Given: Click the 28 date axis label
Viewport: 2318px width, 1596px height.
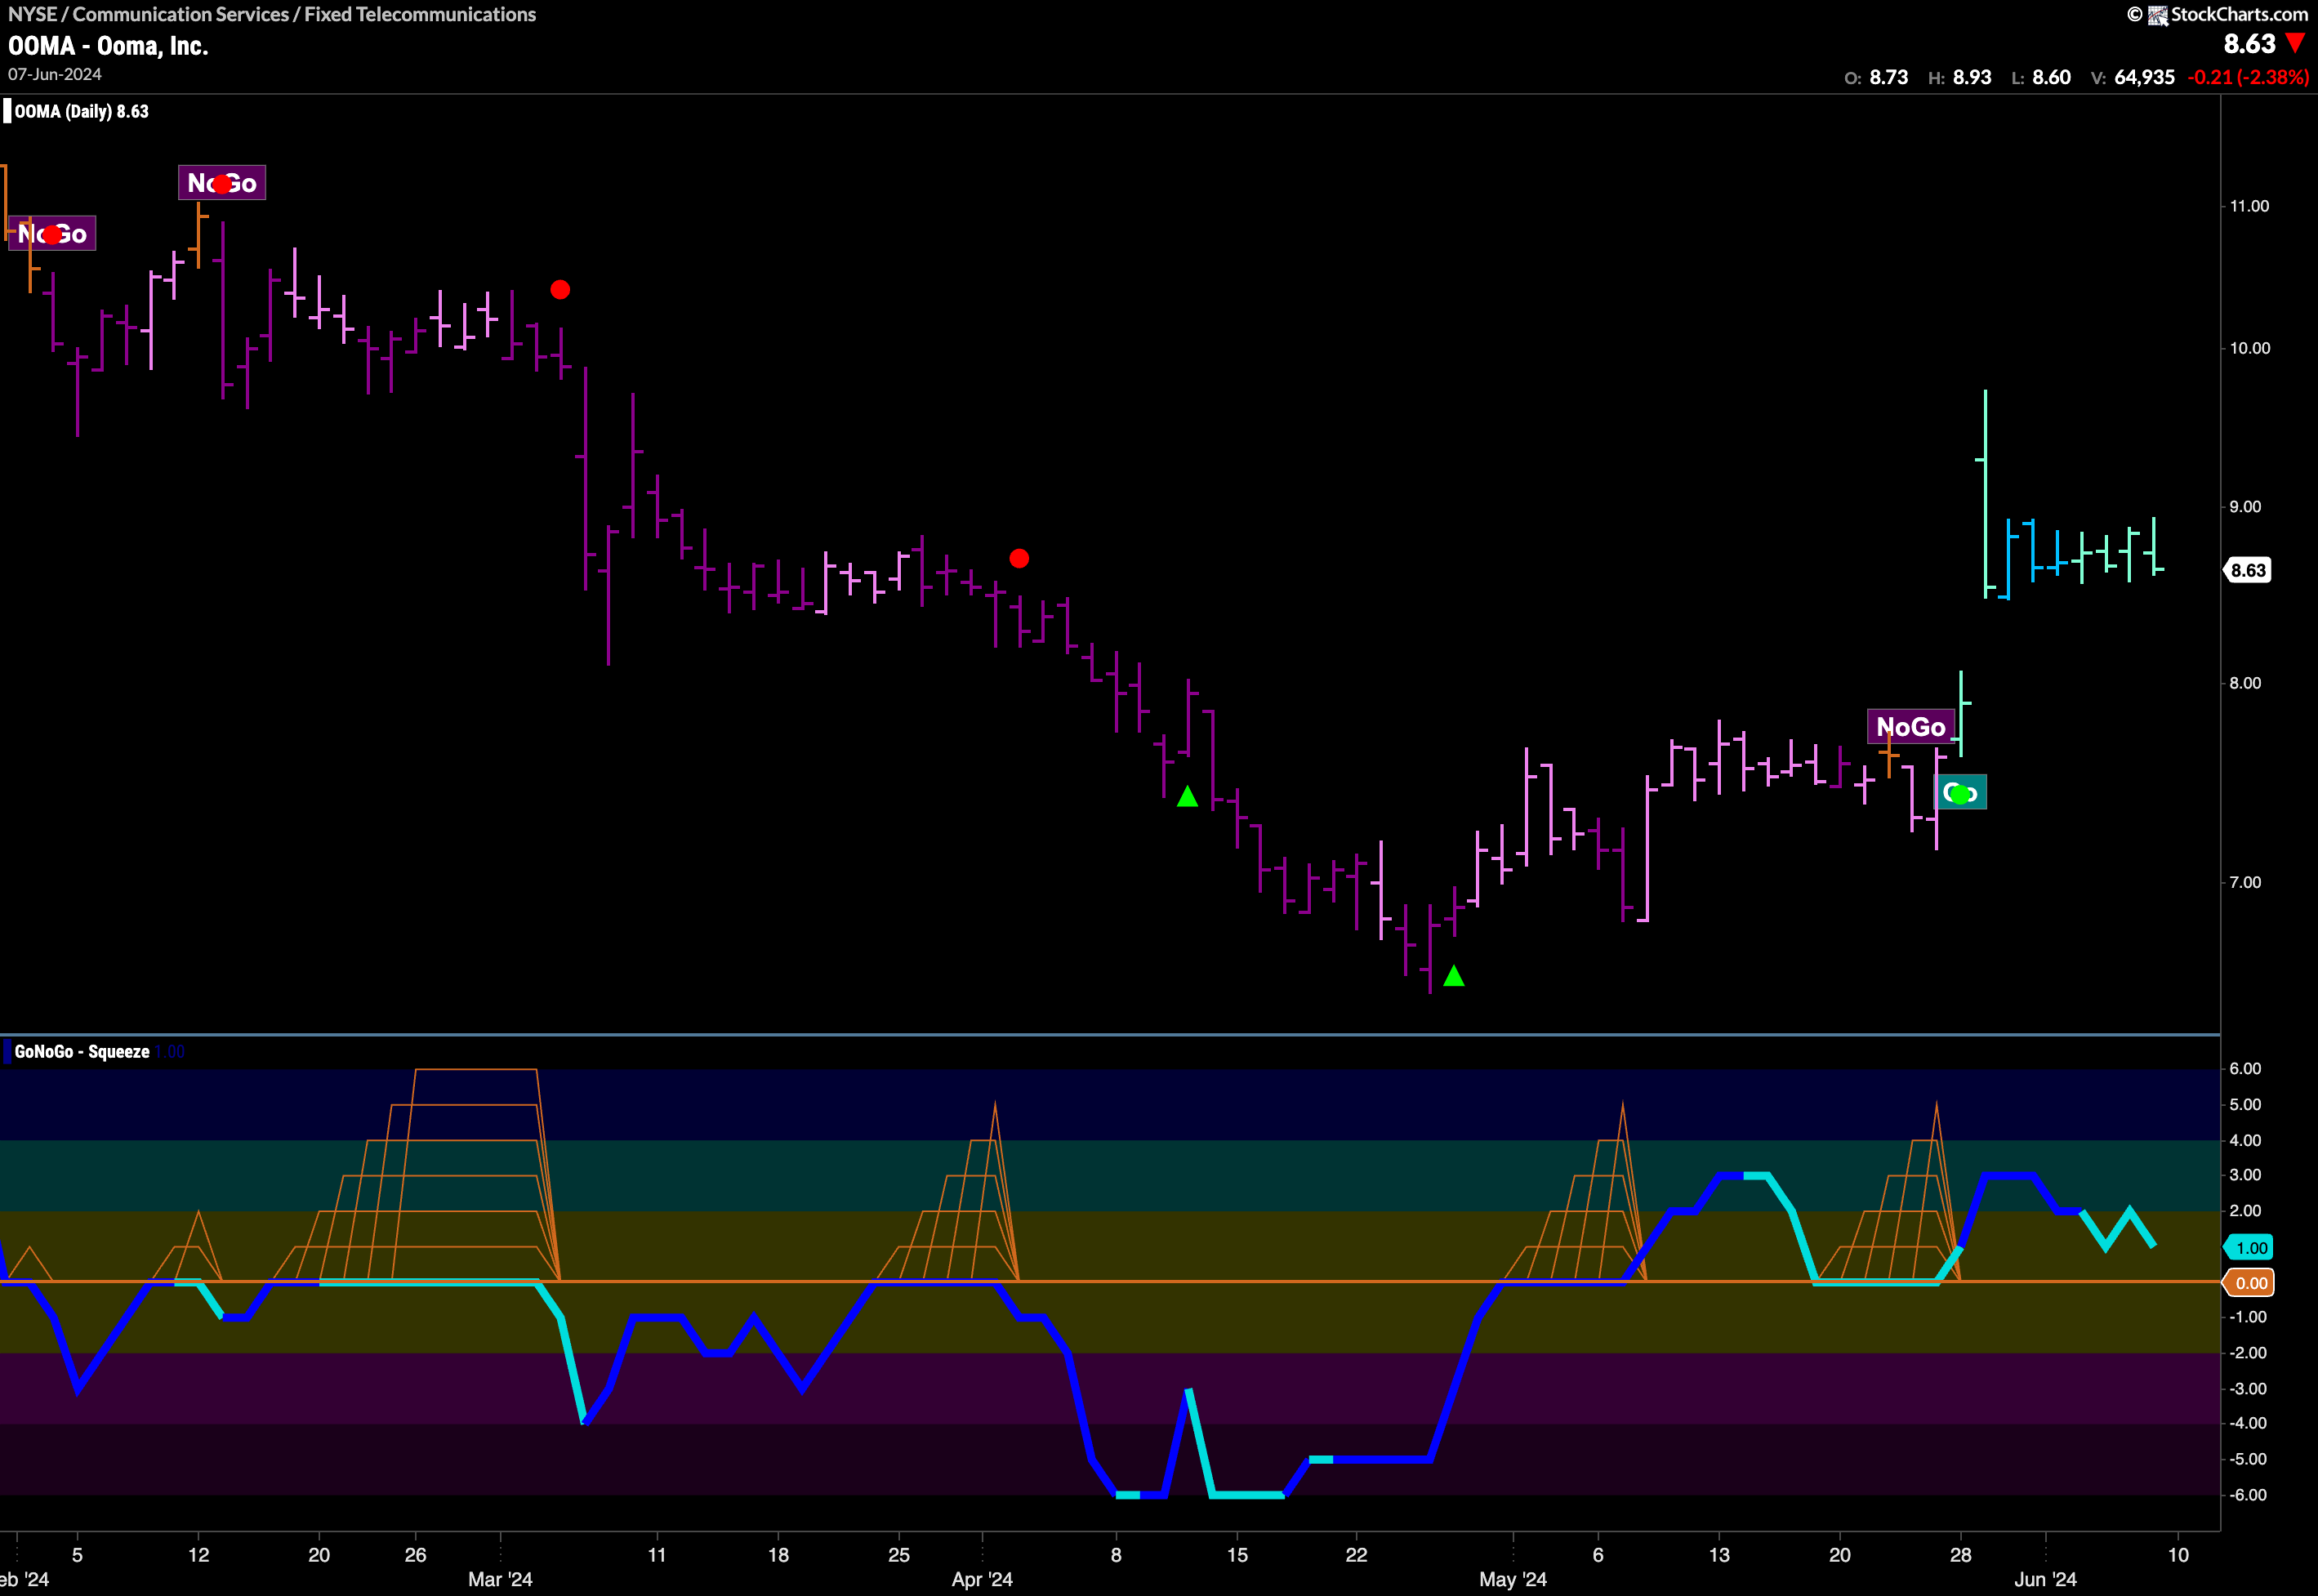Looking at the screenshot, I should click(1961, 1555).
